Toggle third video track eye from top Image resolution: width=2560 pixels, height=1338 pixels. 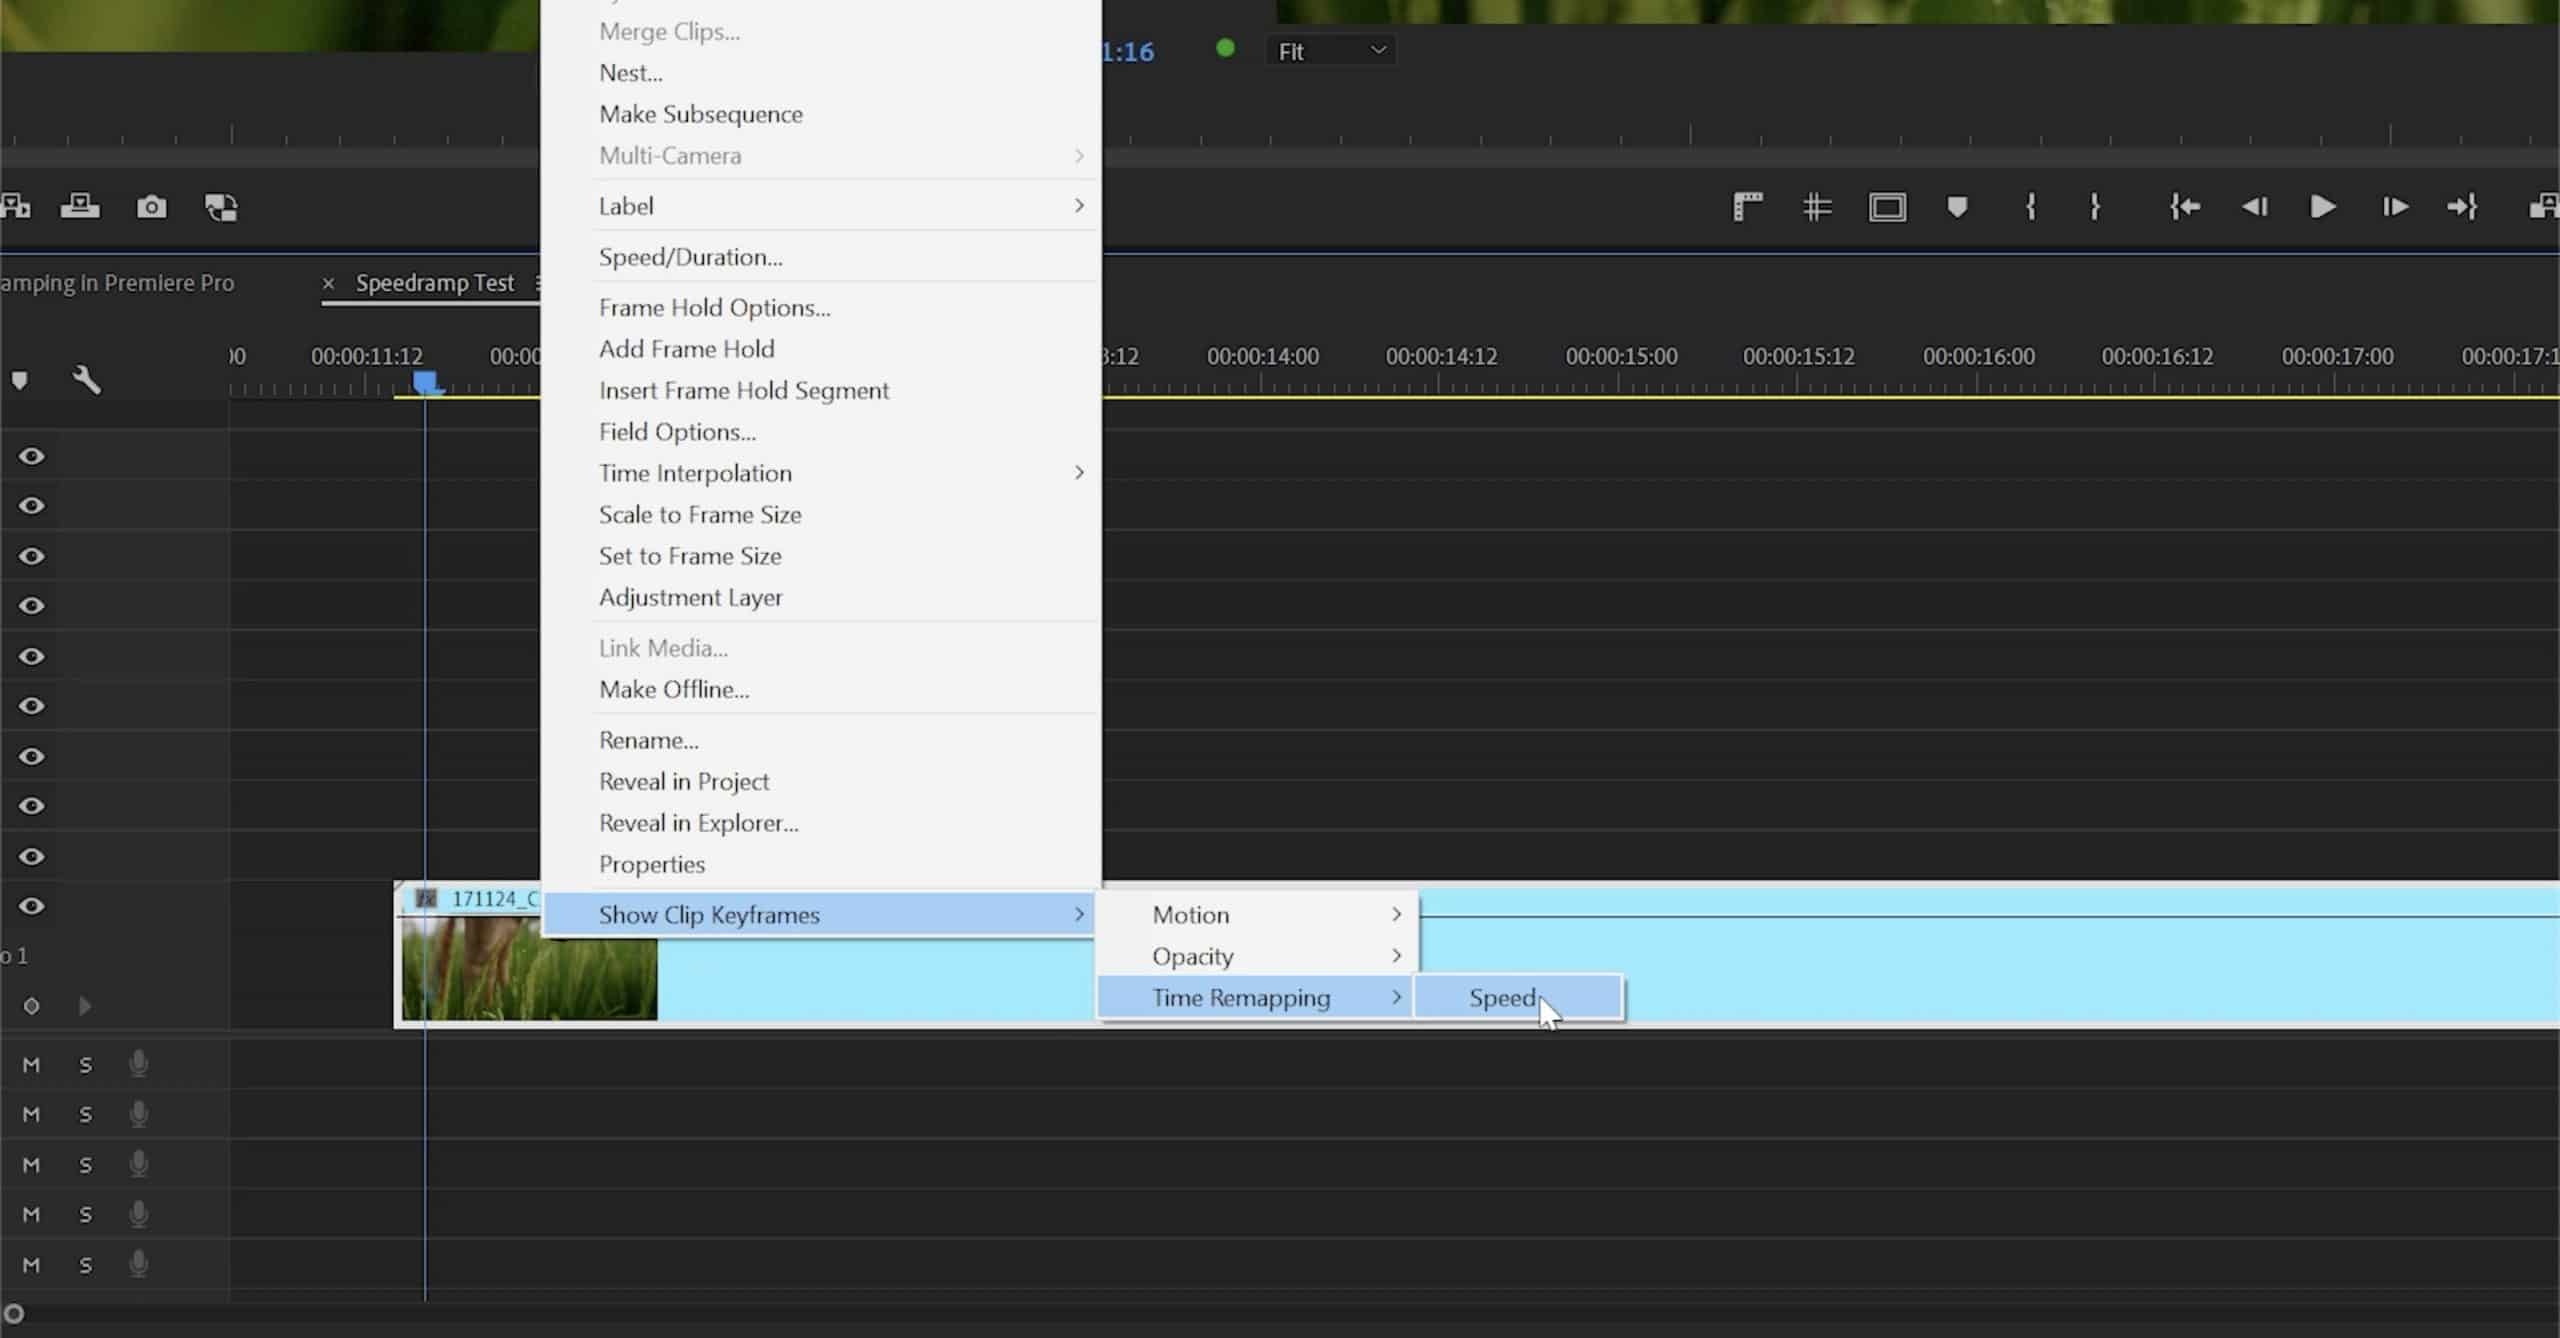[x=32, y=556]
